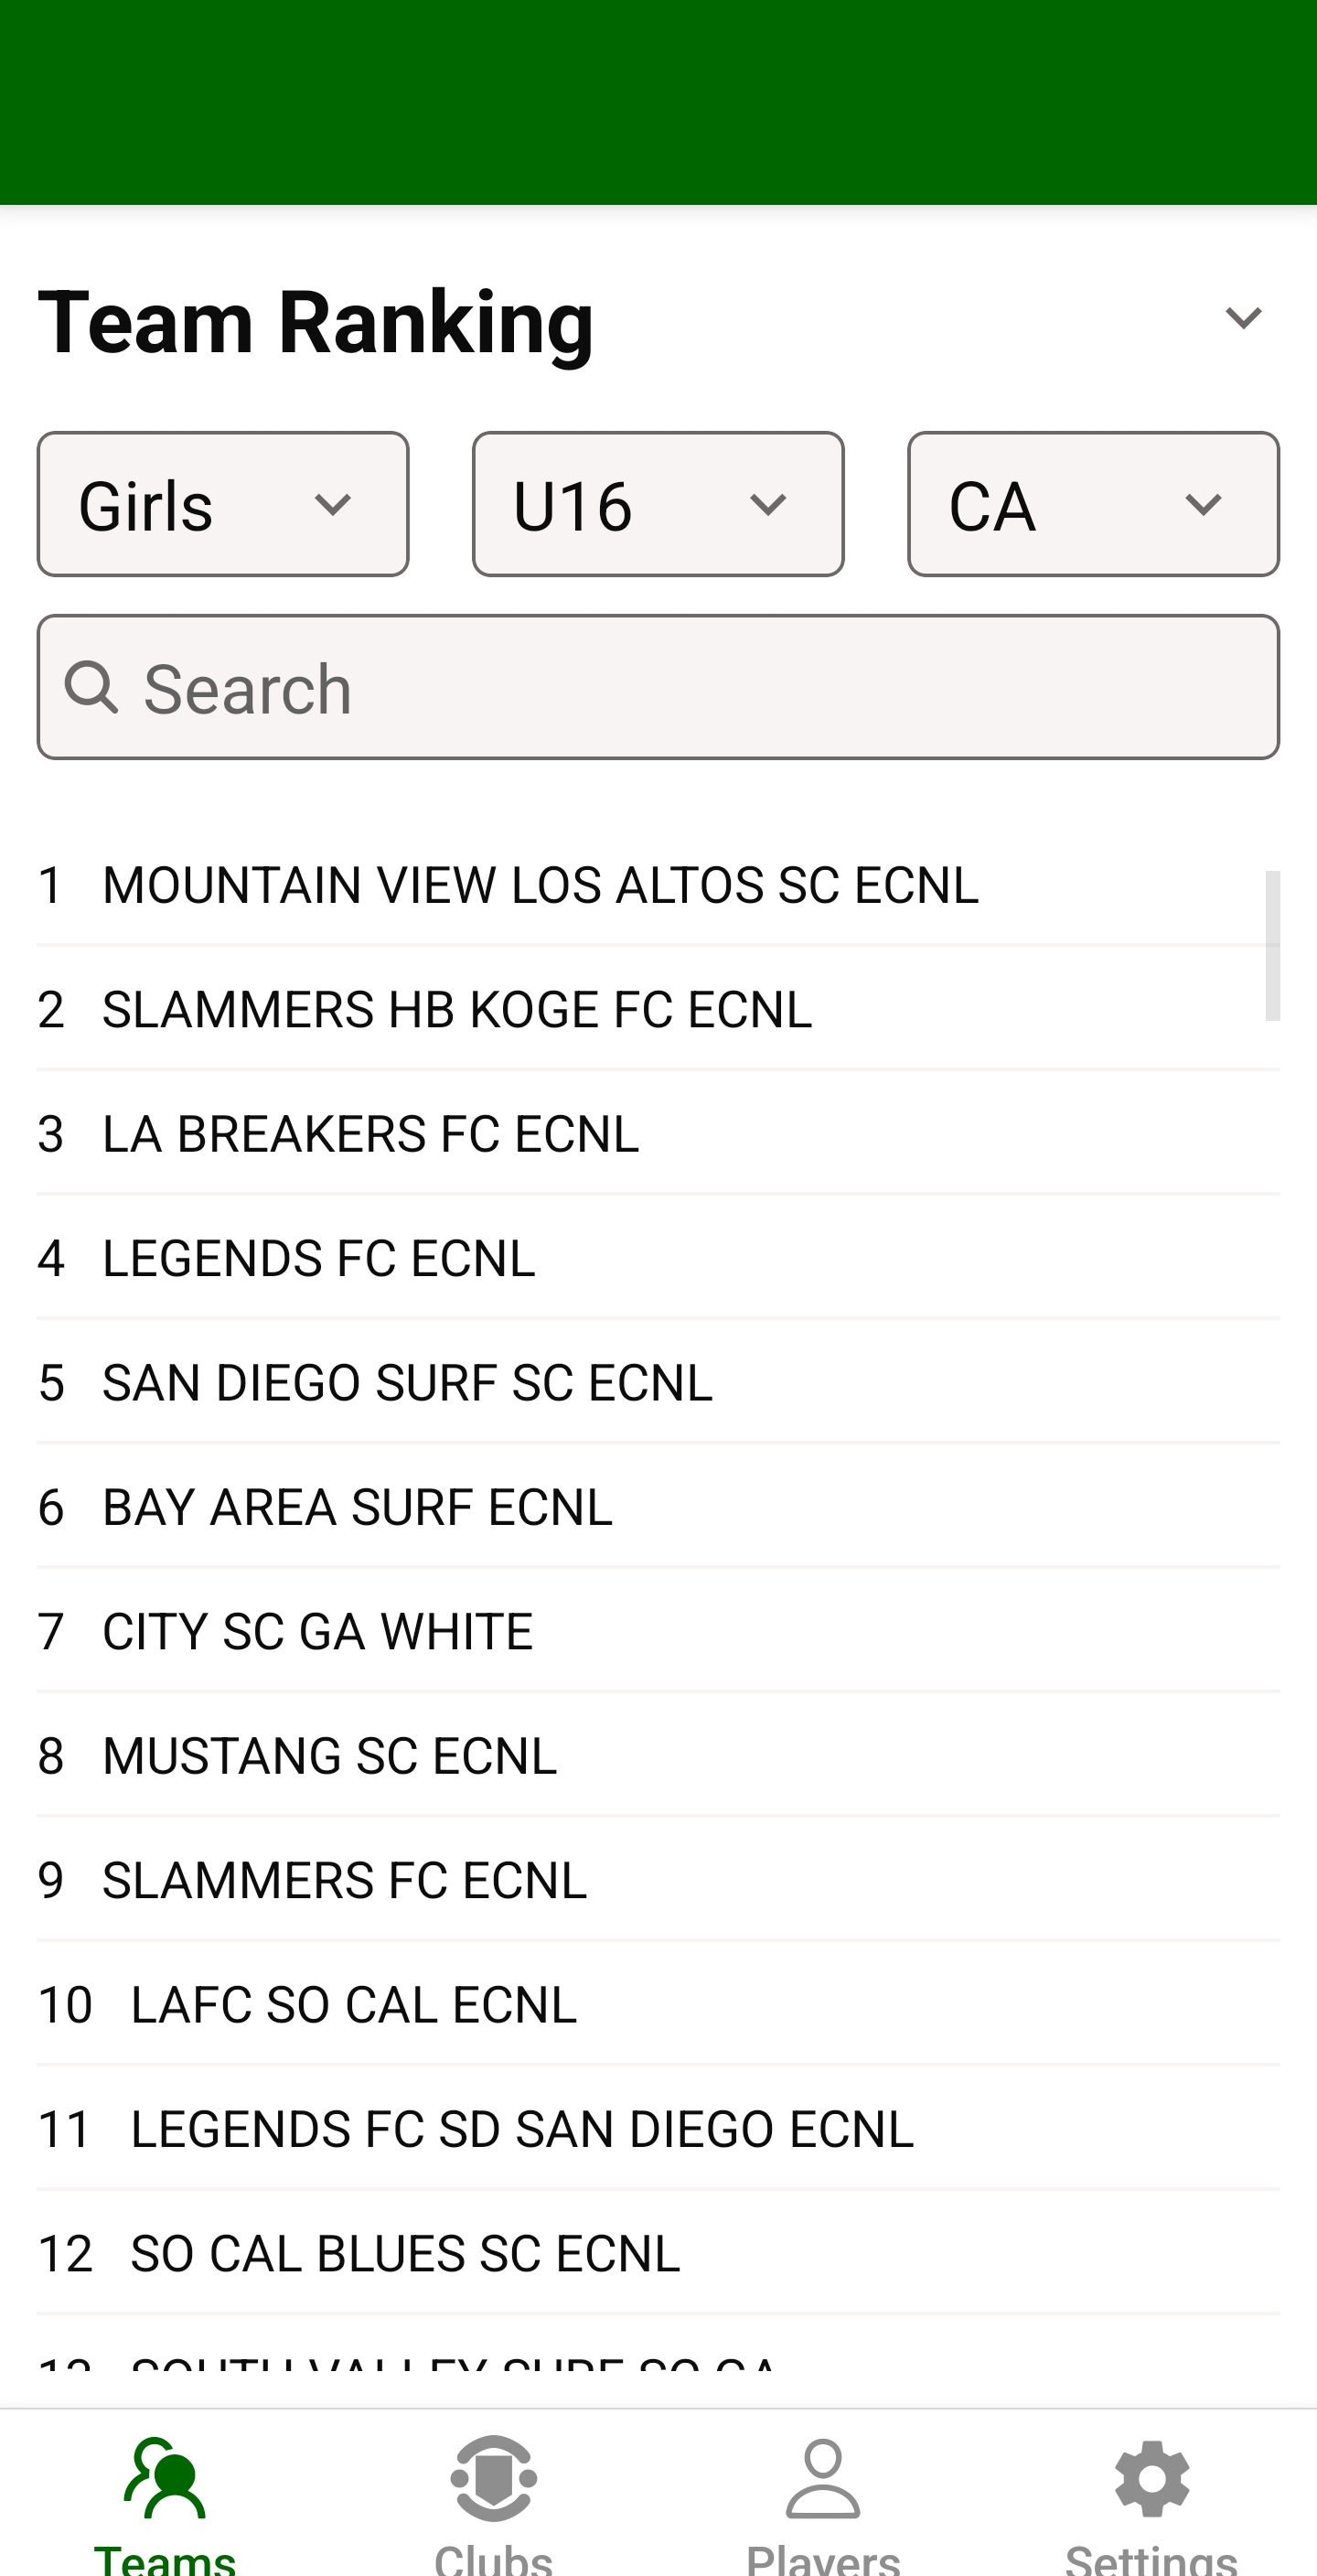Select Slammers HB Koge FC ECNL team

pyautogui.click(x=457, y=1009)
